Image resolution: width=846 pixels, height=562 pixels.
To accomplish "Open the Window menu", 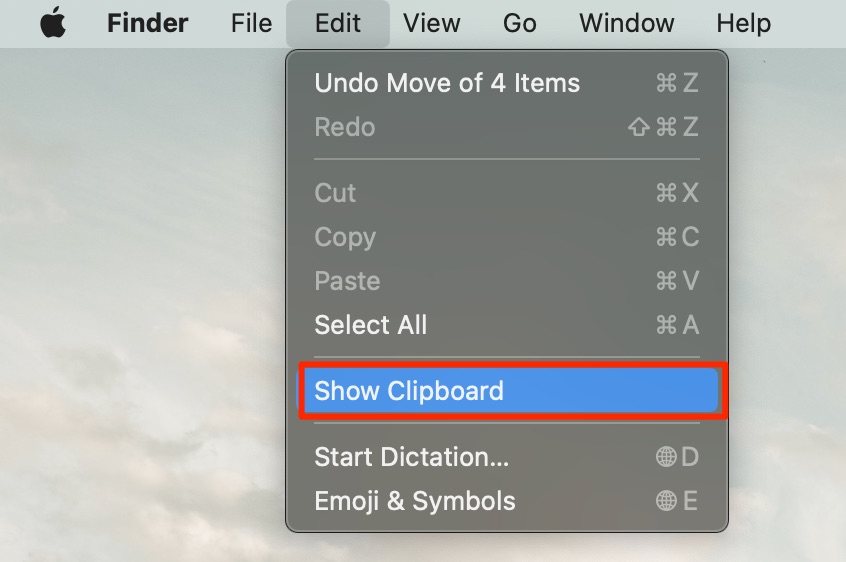I will pyautogui.click(x=626, y=23).
